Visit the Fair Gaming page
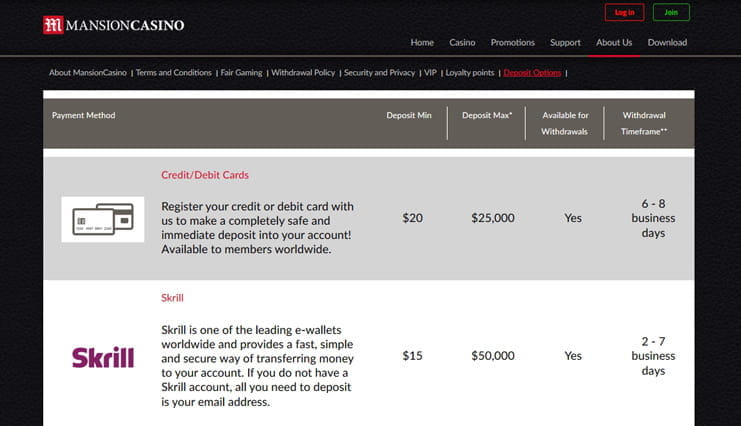Viewport: 741px width, 426px height. pyautogui.click(x=241, y=73)
